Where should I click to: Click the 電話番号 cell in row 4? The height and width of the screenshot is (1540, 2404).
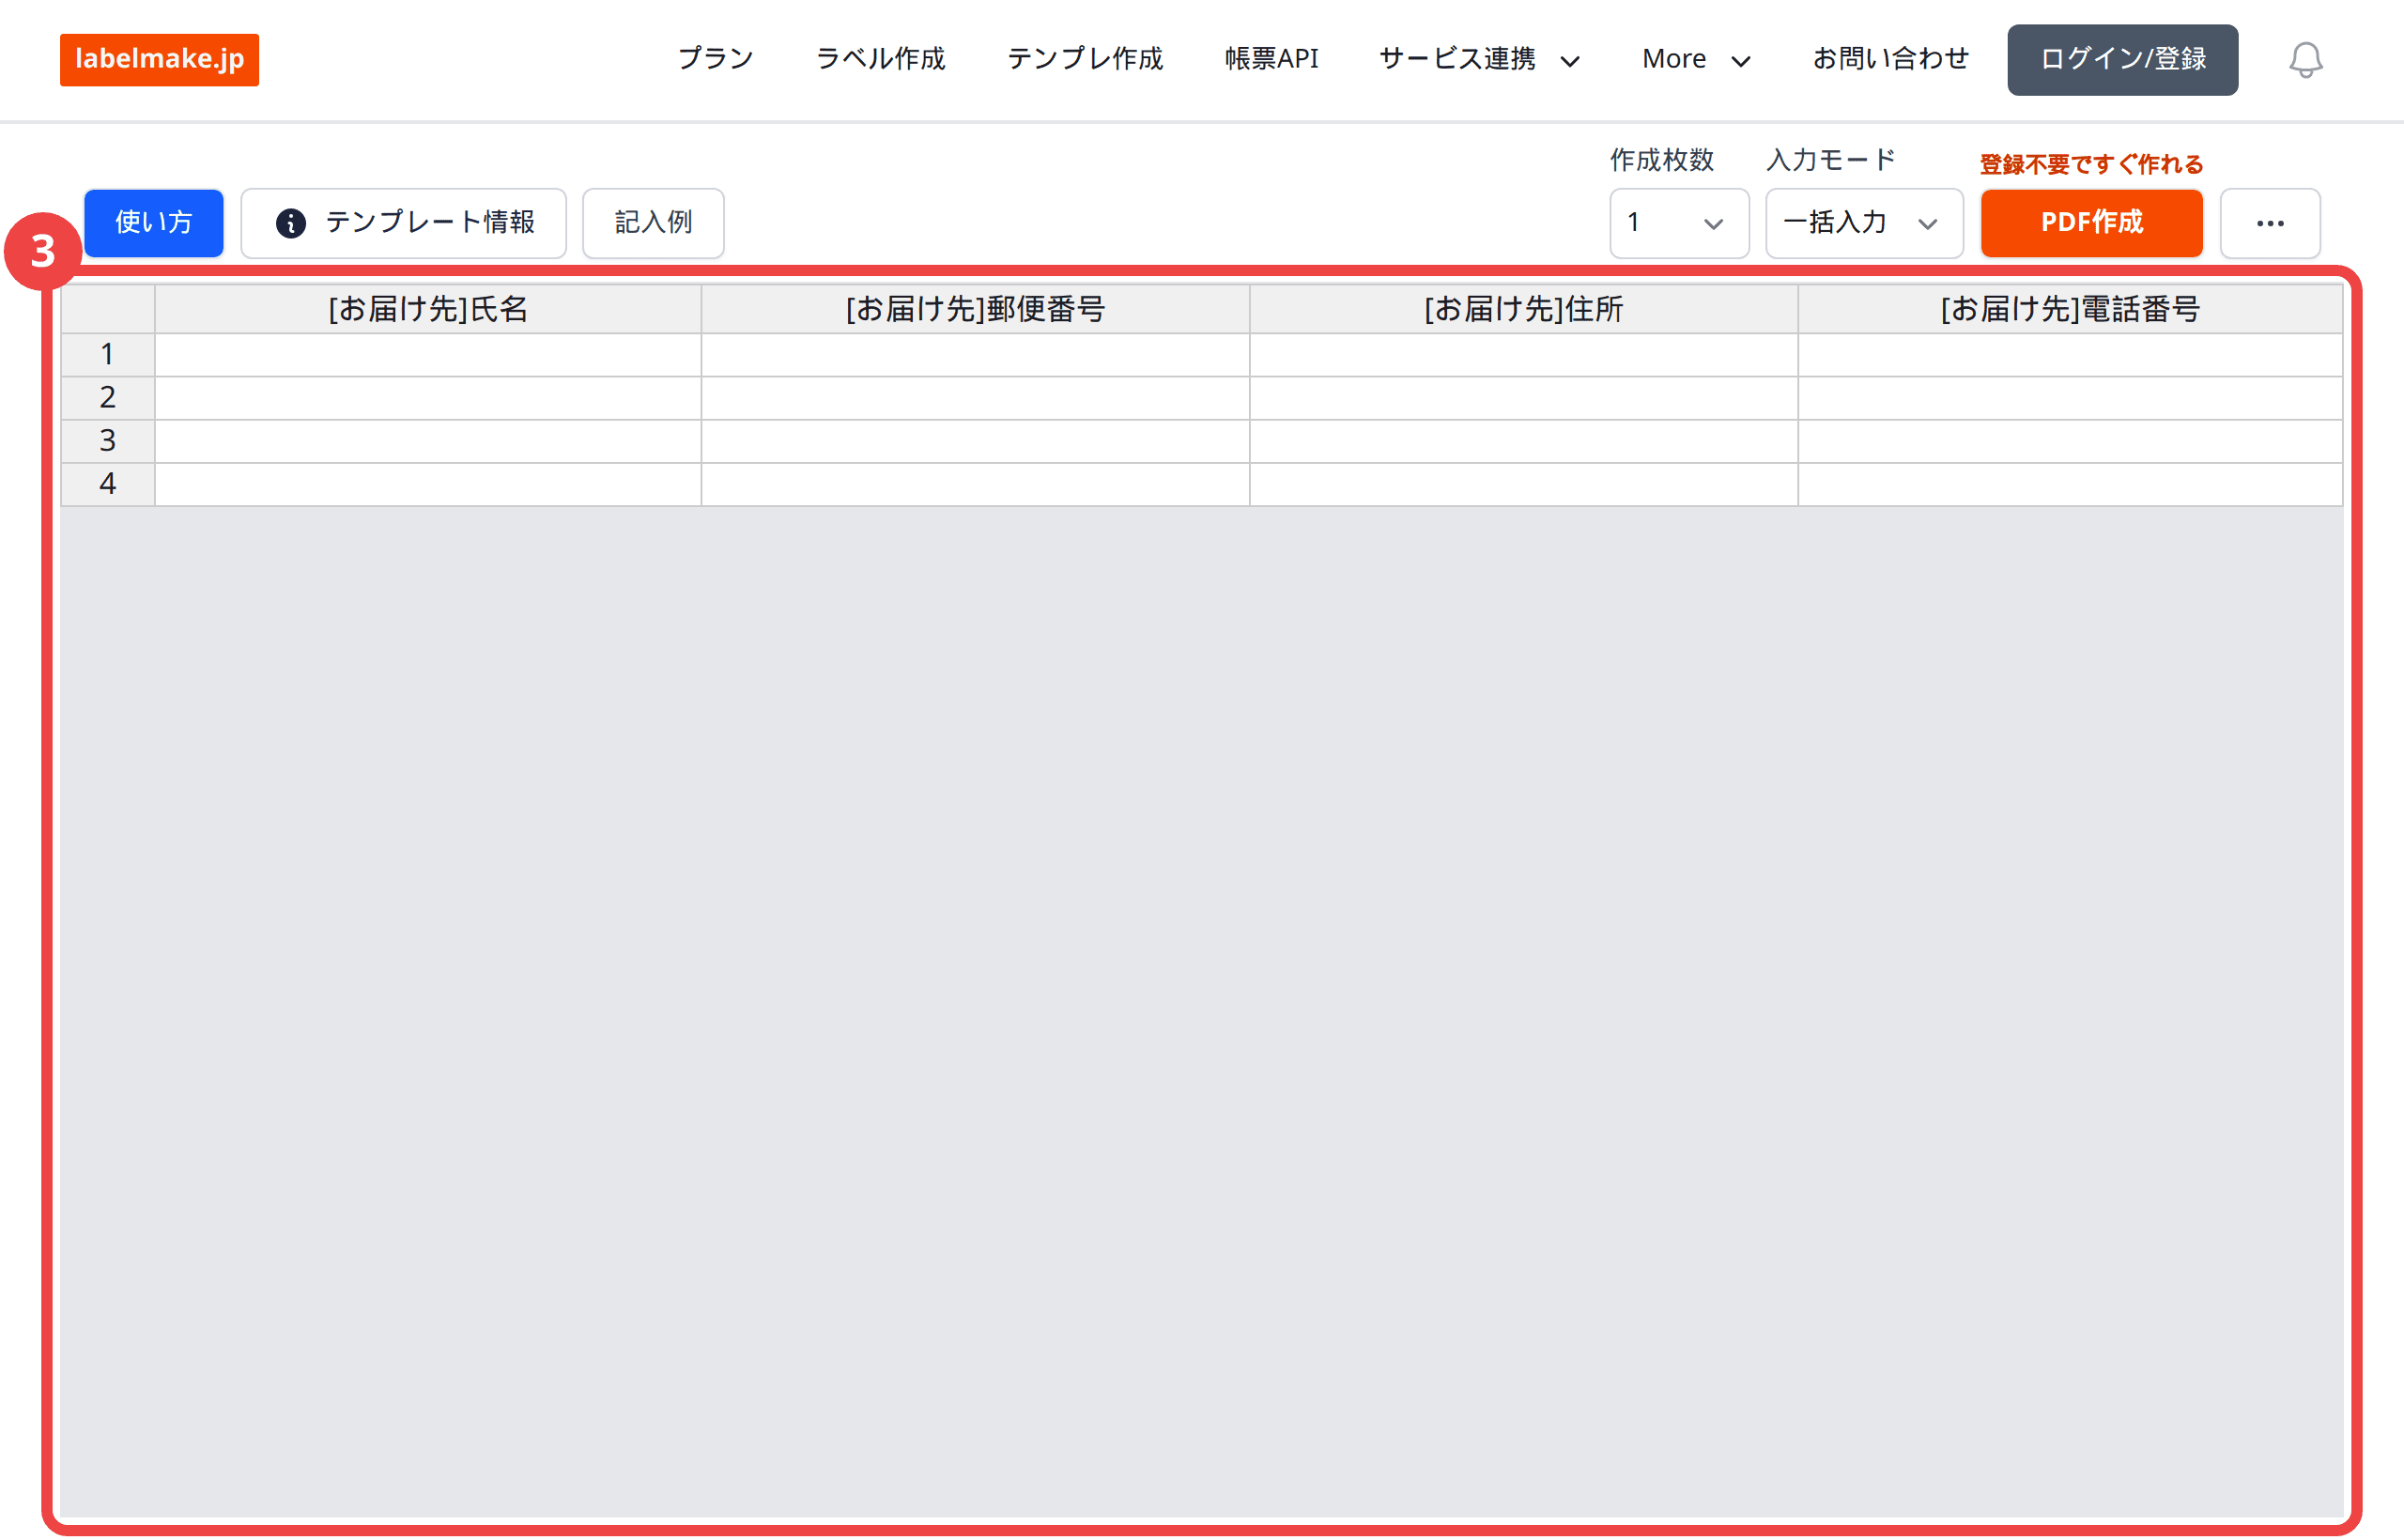click(x=2070, y=484)
